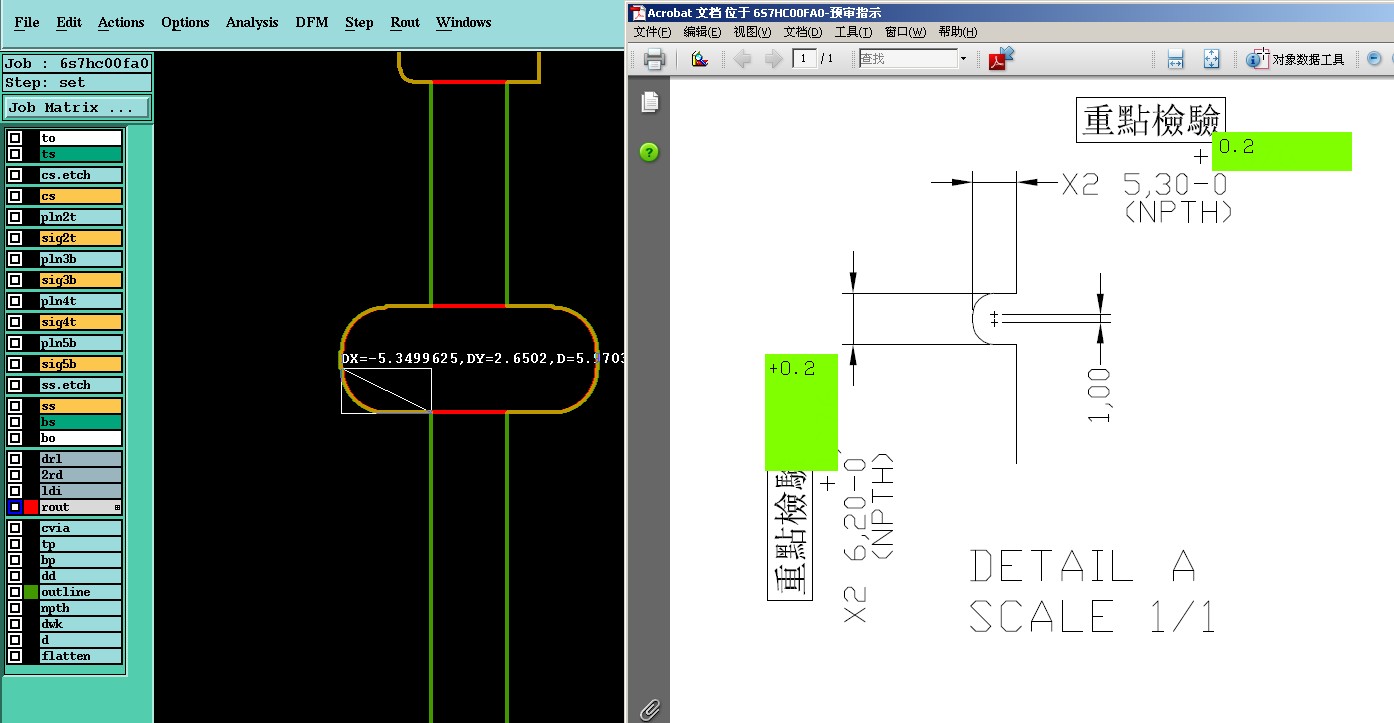This screenshot has width=1394, height=723.
Task: Select the object data tool icon
Action: (x=1258, y=59)
